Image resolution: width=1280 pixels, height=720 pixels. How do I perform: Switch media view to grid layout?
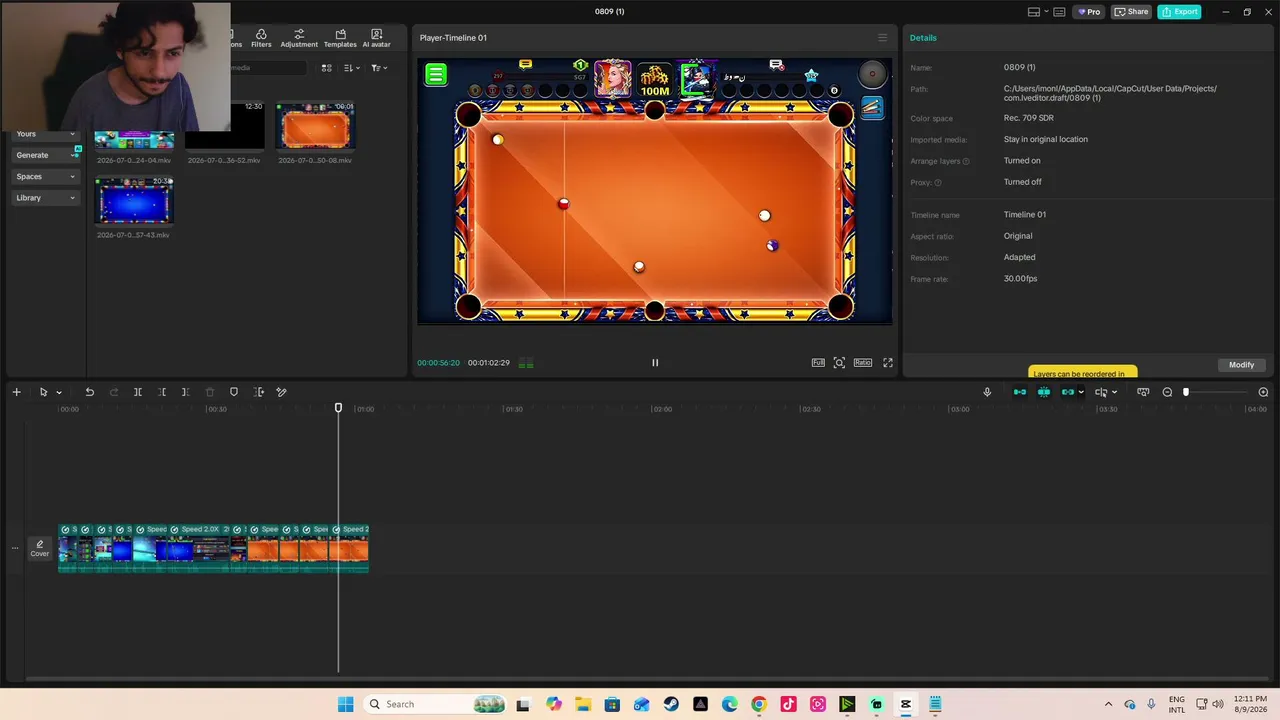pos(326,68)
